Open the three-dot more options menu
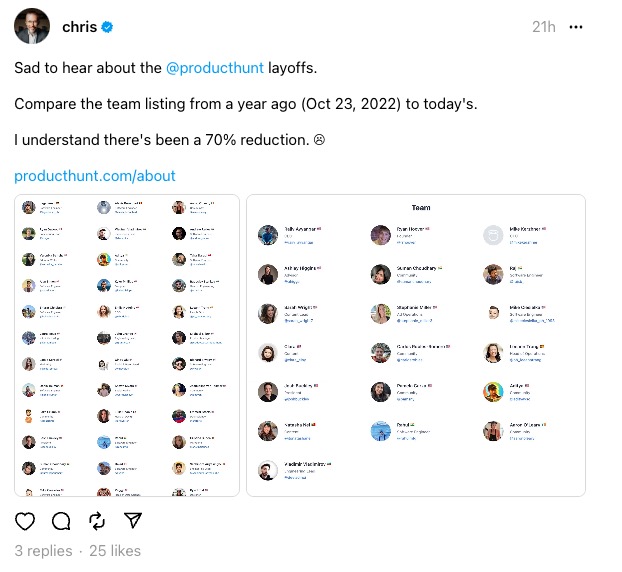 [x=575, y=27]
